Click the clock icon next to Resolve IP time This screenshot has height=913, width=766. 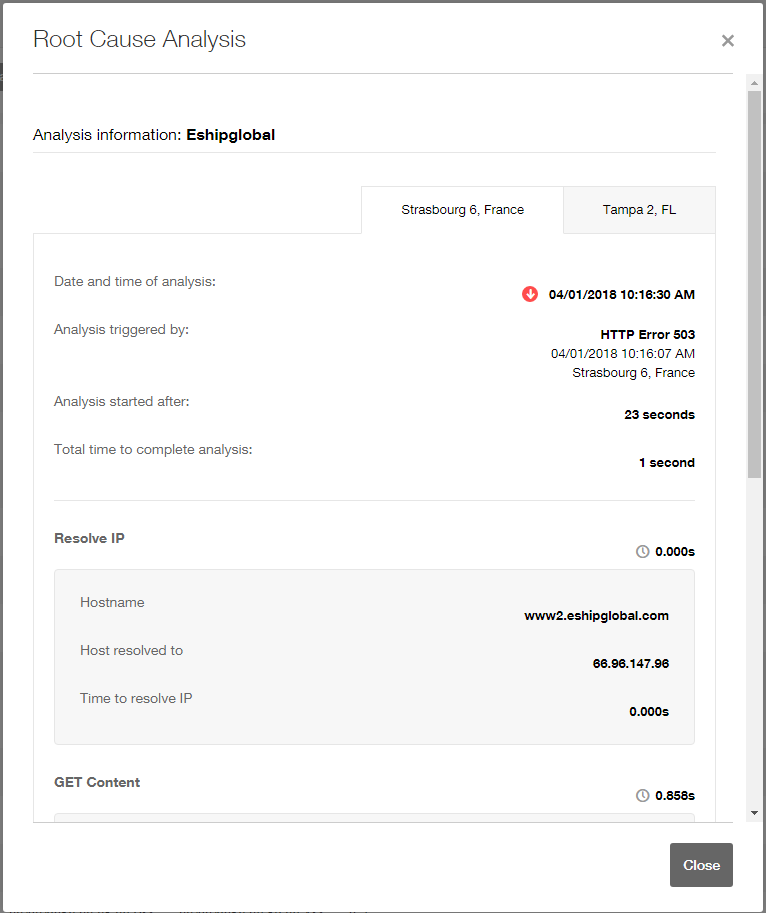(643, 551)
